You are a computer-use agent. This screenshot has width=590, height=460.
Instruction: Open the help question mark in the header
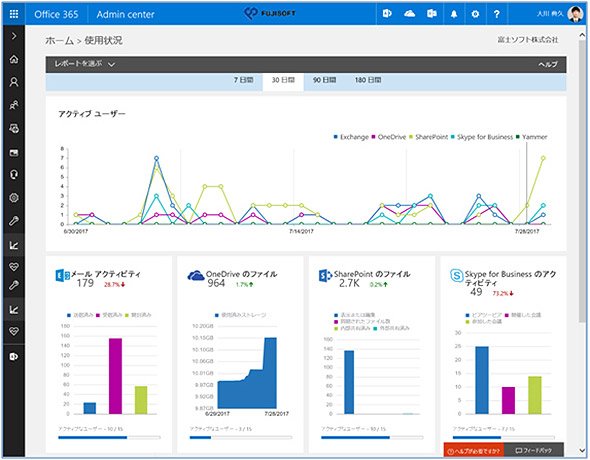point(497,14)
